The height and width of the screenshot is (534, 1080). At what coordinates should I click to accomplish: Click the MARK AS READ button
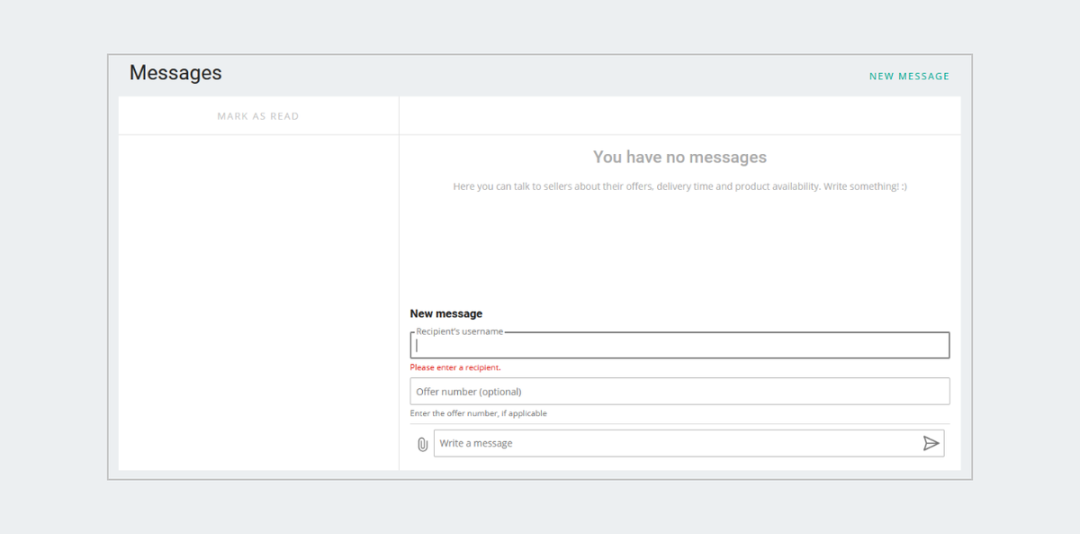pyautogui.click(x=258, y=116)
